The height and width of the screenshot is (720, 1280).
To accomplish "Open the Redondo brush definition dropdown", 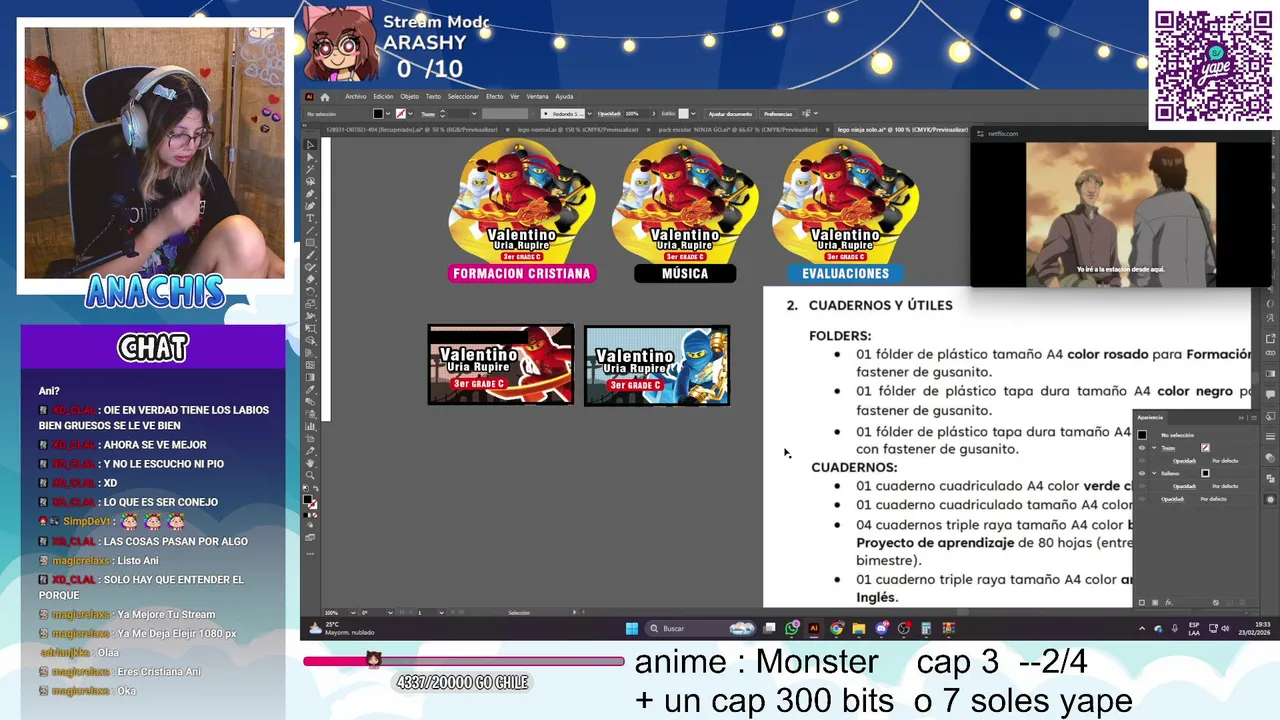I will click(x=589, y=114).
